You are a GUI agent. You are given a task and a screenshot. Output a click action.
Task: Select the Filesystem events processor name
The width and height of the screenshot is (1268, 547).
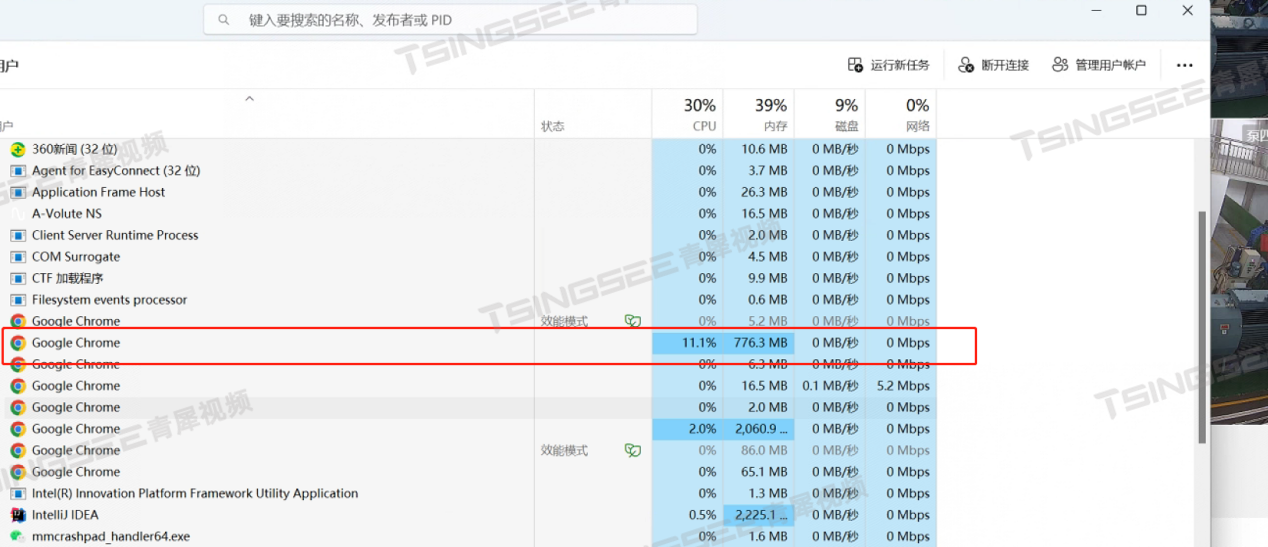click(109, 299)
